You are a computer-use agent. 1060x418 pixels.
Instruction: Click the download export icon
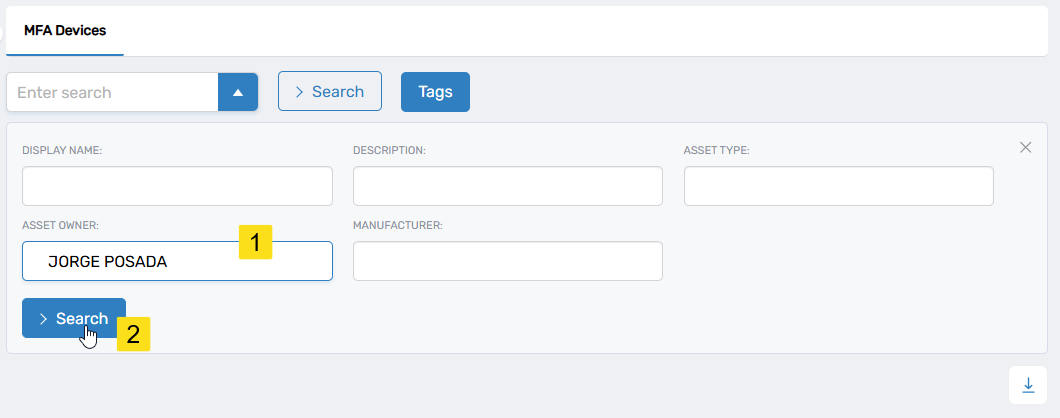coord(1028,385)
